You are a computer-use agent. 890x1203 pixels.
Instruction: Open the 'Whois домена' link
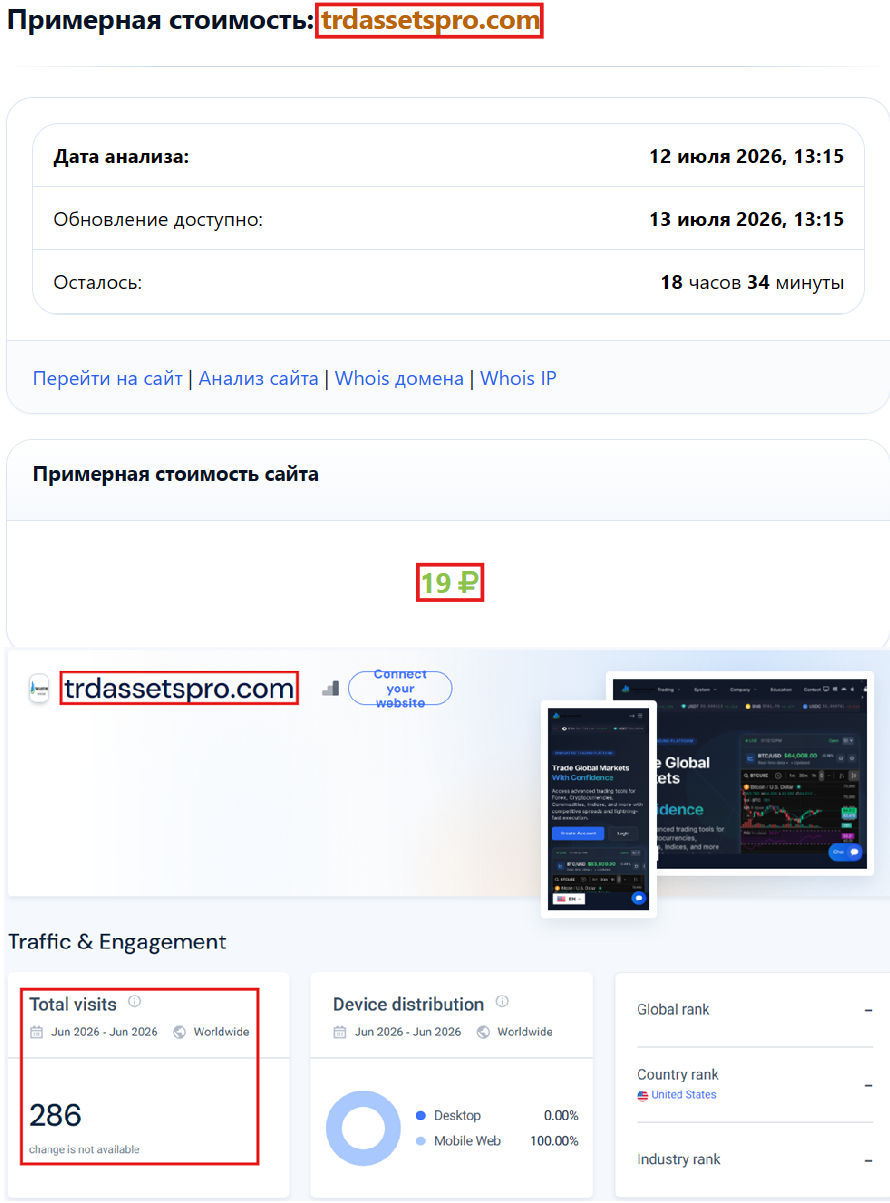pyautogui.click(x=399, y=379)
